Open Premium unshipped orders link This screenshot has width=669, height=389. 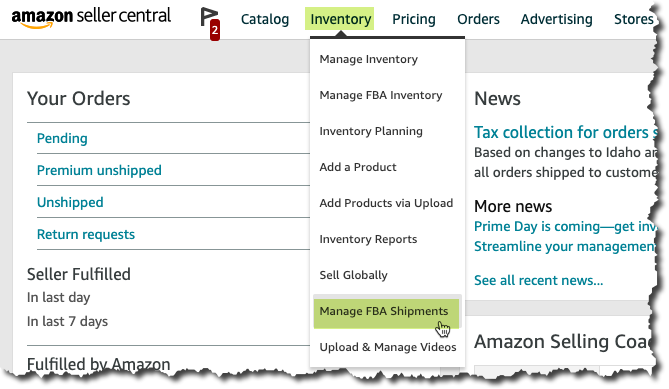click(99, 170)
